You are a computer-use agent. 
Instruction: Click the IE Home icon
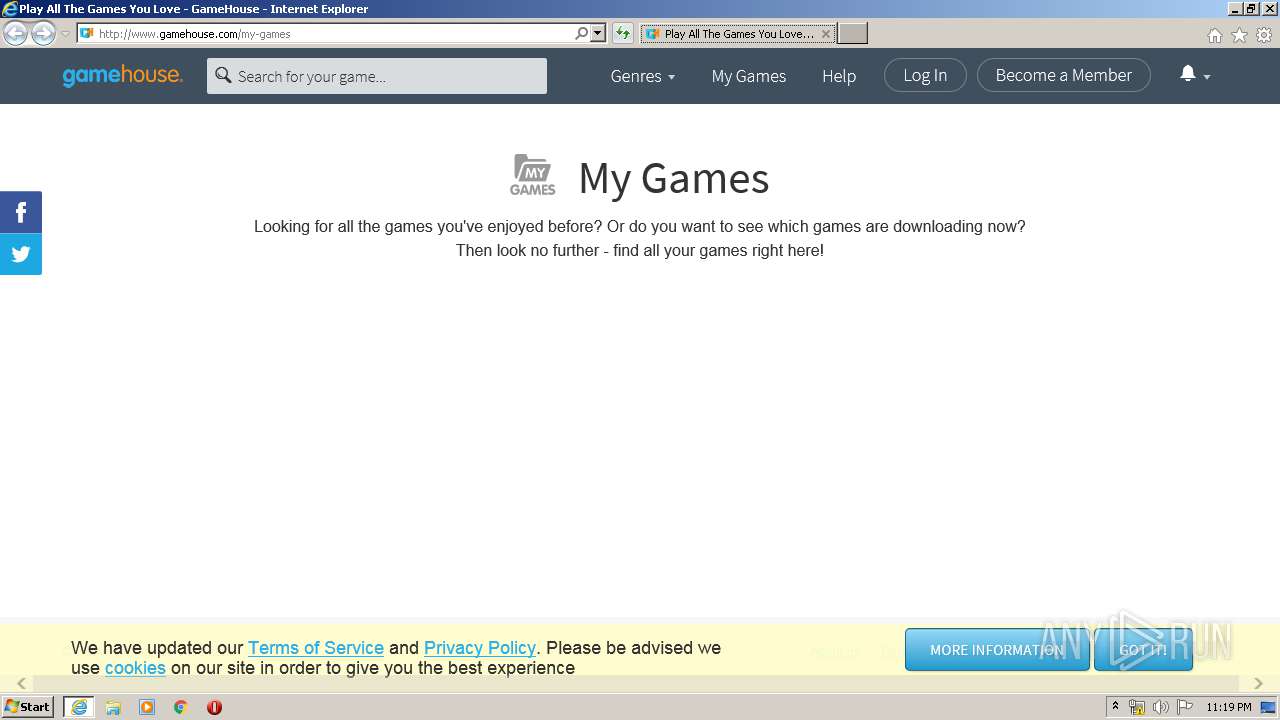pos(1214,35)
